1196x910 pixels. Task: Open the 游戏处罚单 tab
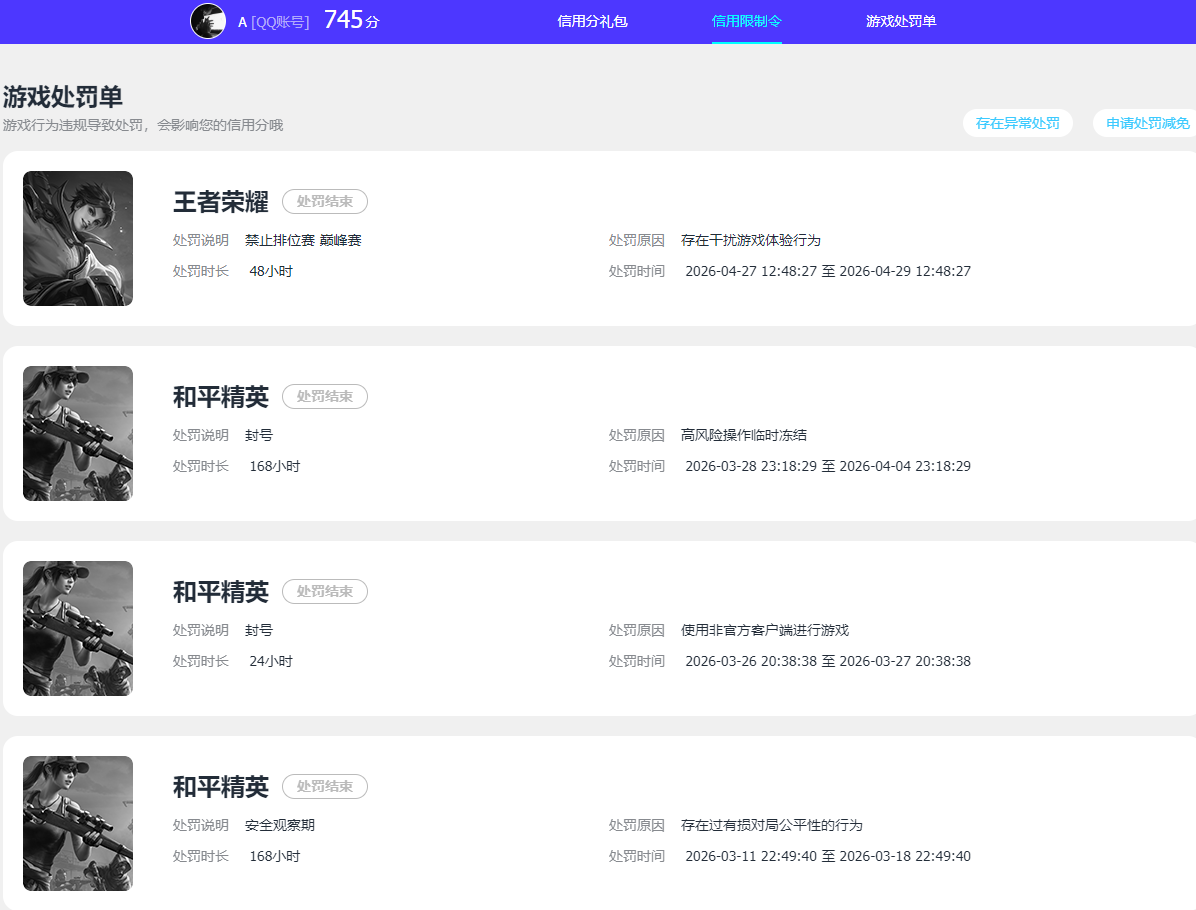pyautogui.click(x=901, y=21)
